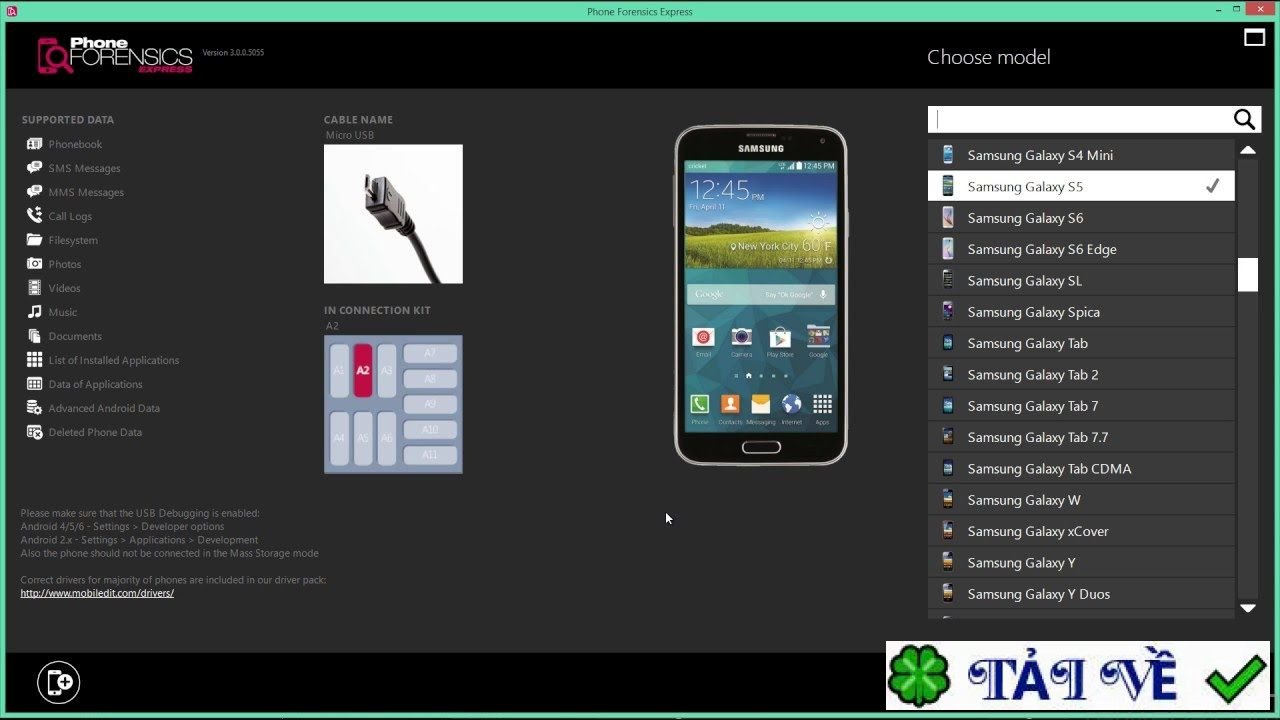The image size is (1280, 720).
Task: Click the Advanced Android Data icon
Action: [x=34, y=408]
